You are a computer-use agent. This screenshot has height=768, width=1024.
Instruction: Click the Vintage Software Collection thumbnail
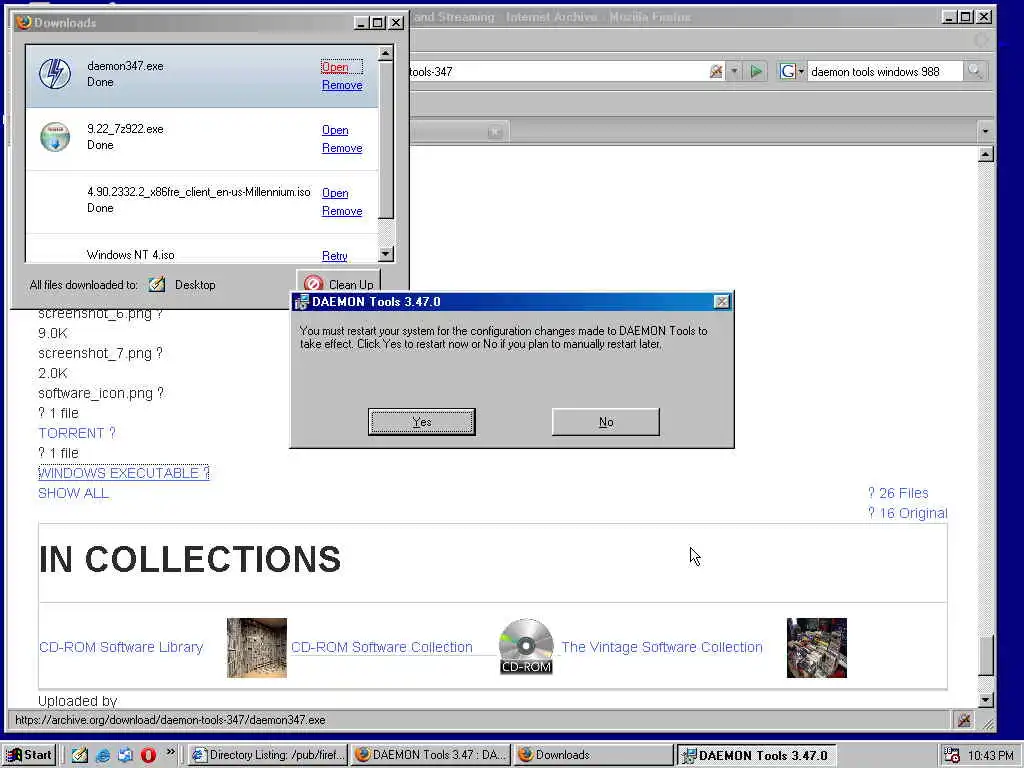816,648
